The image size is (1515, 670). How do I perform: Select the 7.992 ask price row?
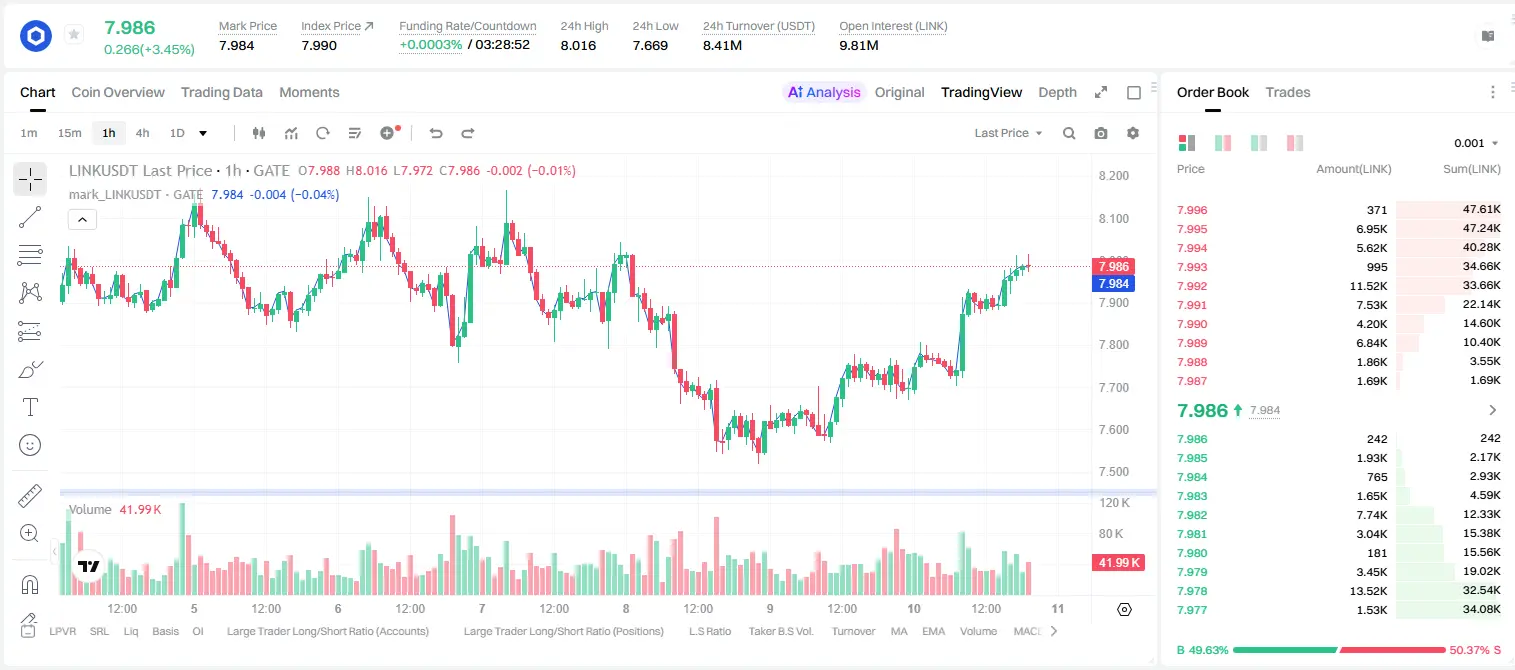click(x=1339, y=286)
